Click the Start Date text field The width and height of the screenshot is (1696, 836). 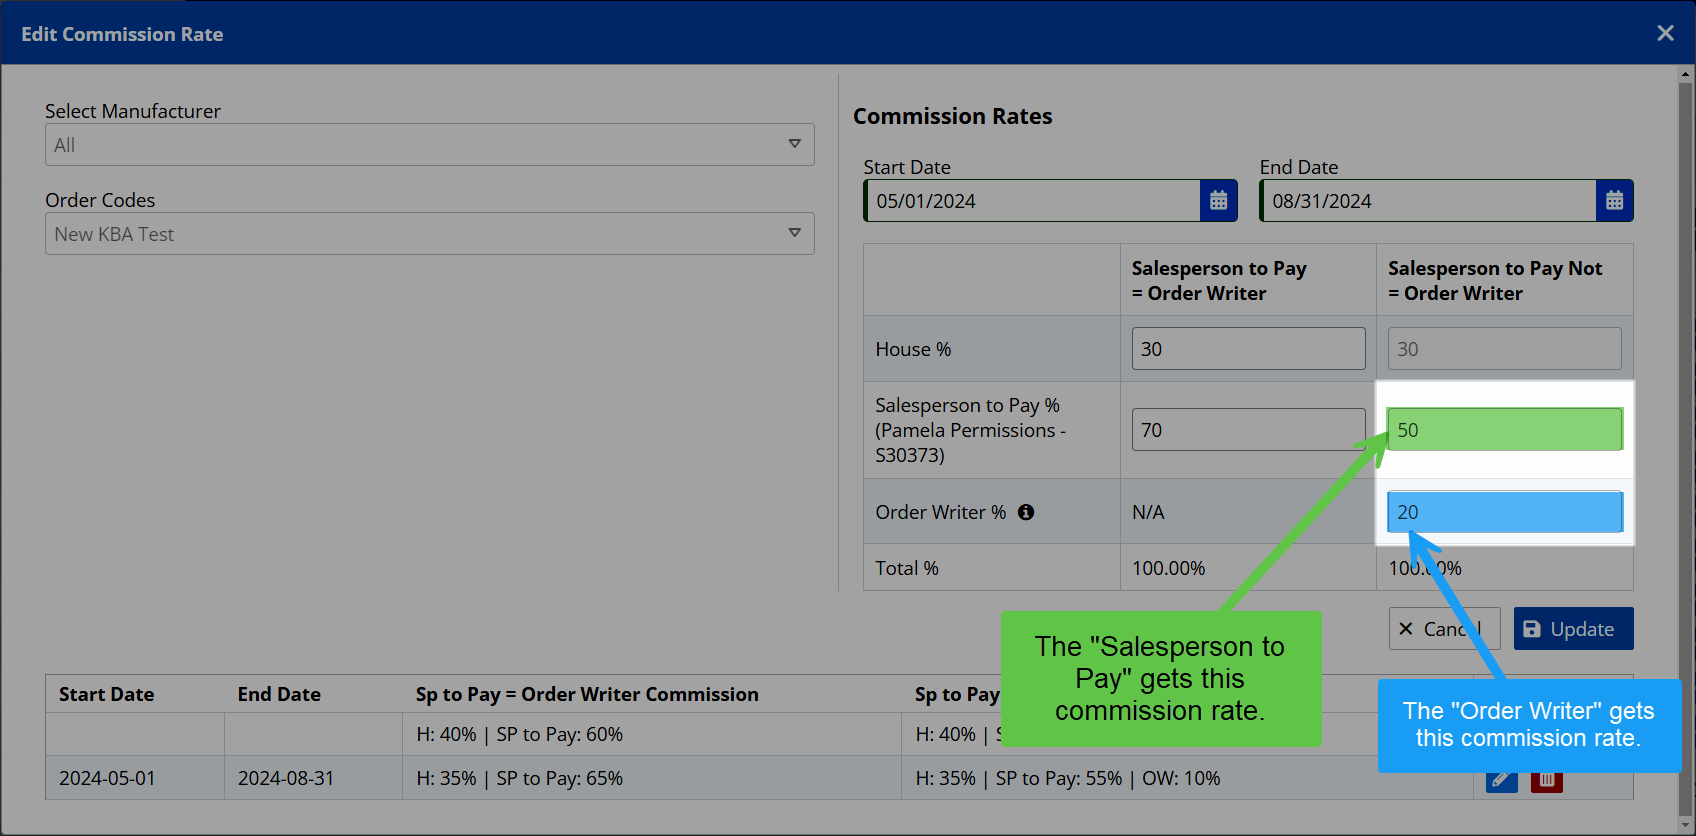(1033, 201)
